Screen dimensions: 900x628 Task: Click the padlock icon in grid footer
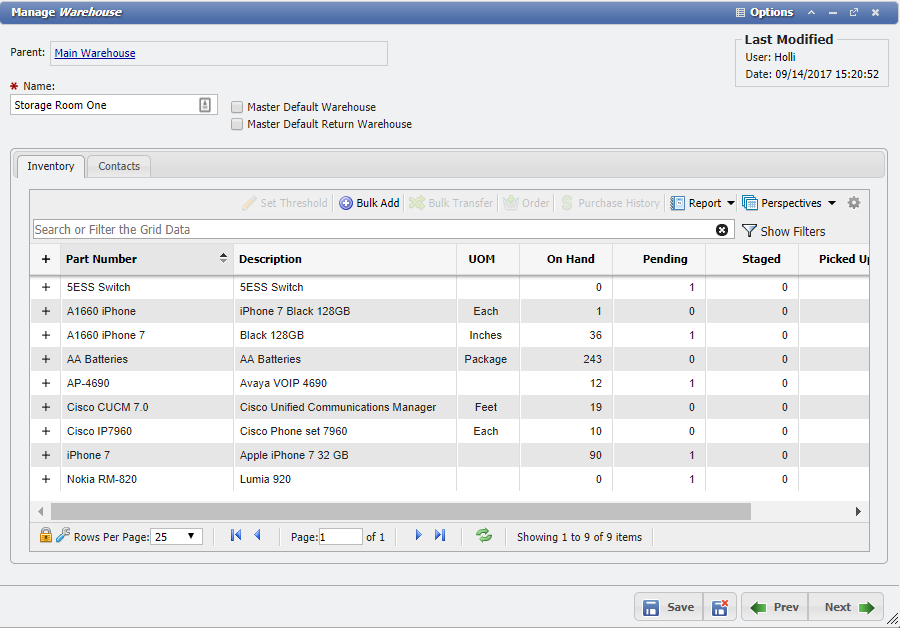coord(45,536)
